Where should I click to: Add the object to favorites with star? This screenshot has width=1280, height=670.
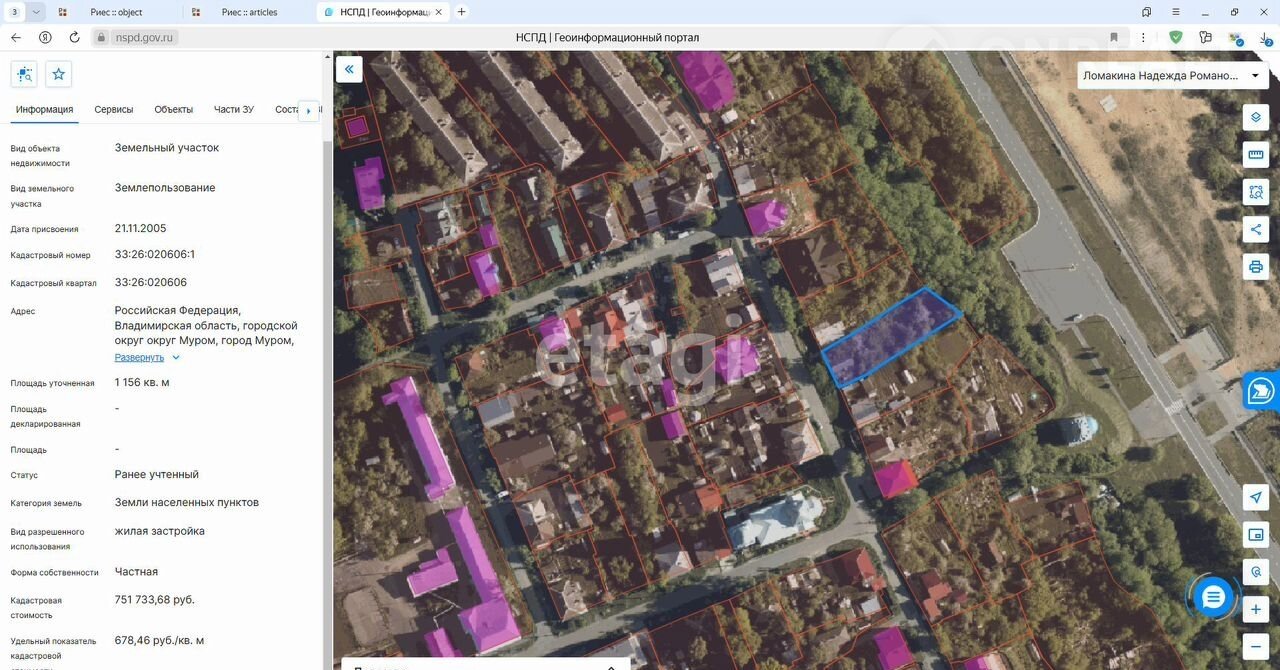[58, 74]
